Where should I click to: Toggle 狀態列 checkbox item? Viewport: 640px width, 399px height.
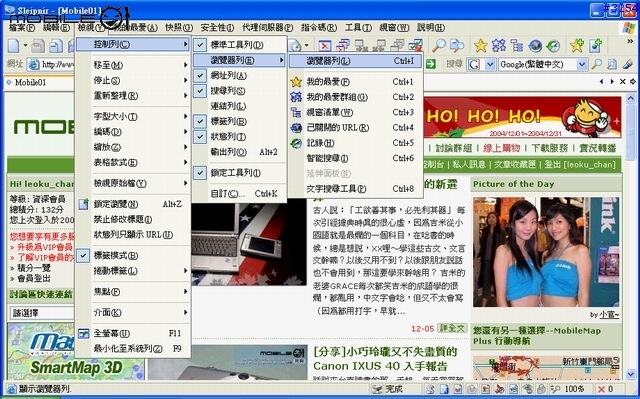pos(238,137)
